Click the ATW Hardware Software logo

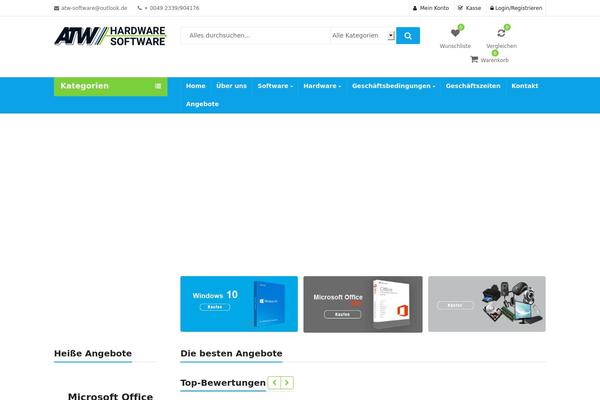(110, 36)
